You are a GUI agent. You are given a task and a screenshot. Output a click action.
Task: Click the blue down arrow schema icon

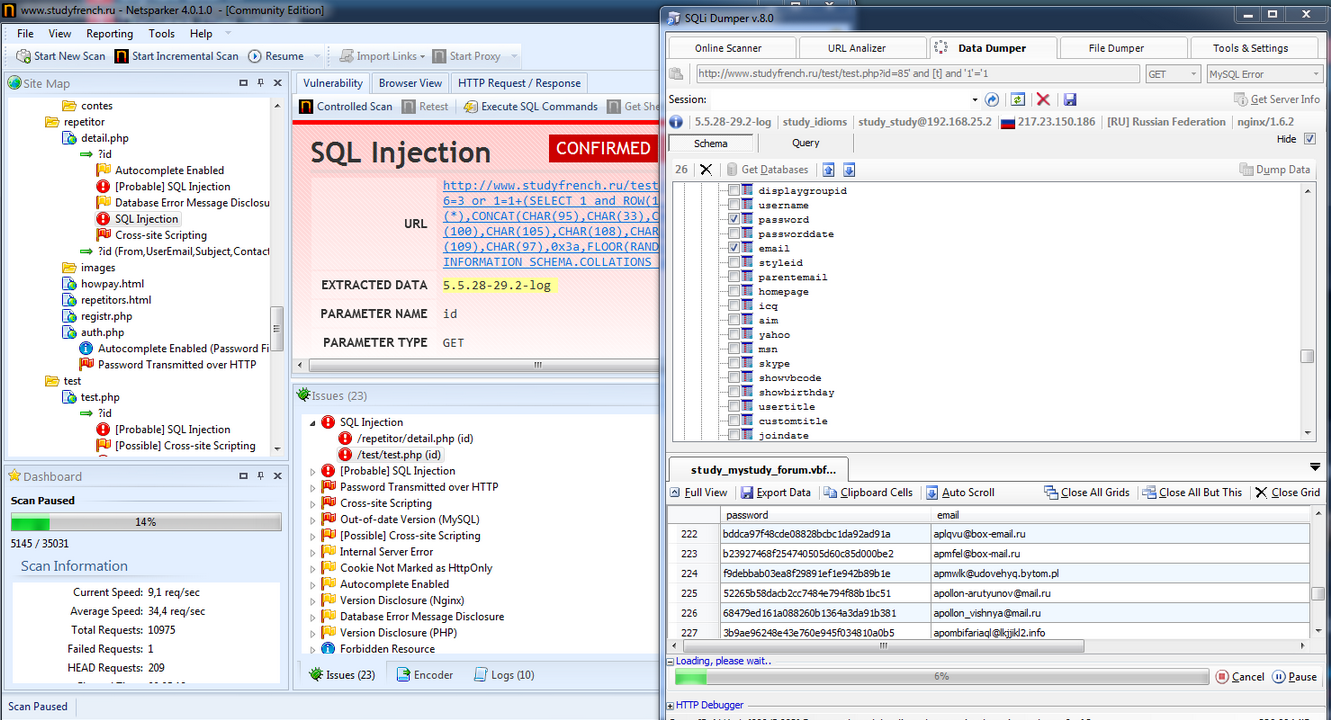(x=849, y=169)
